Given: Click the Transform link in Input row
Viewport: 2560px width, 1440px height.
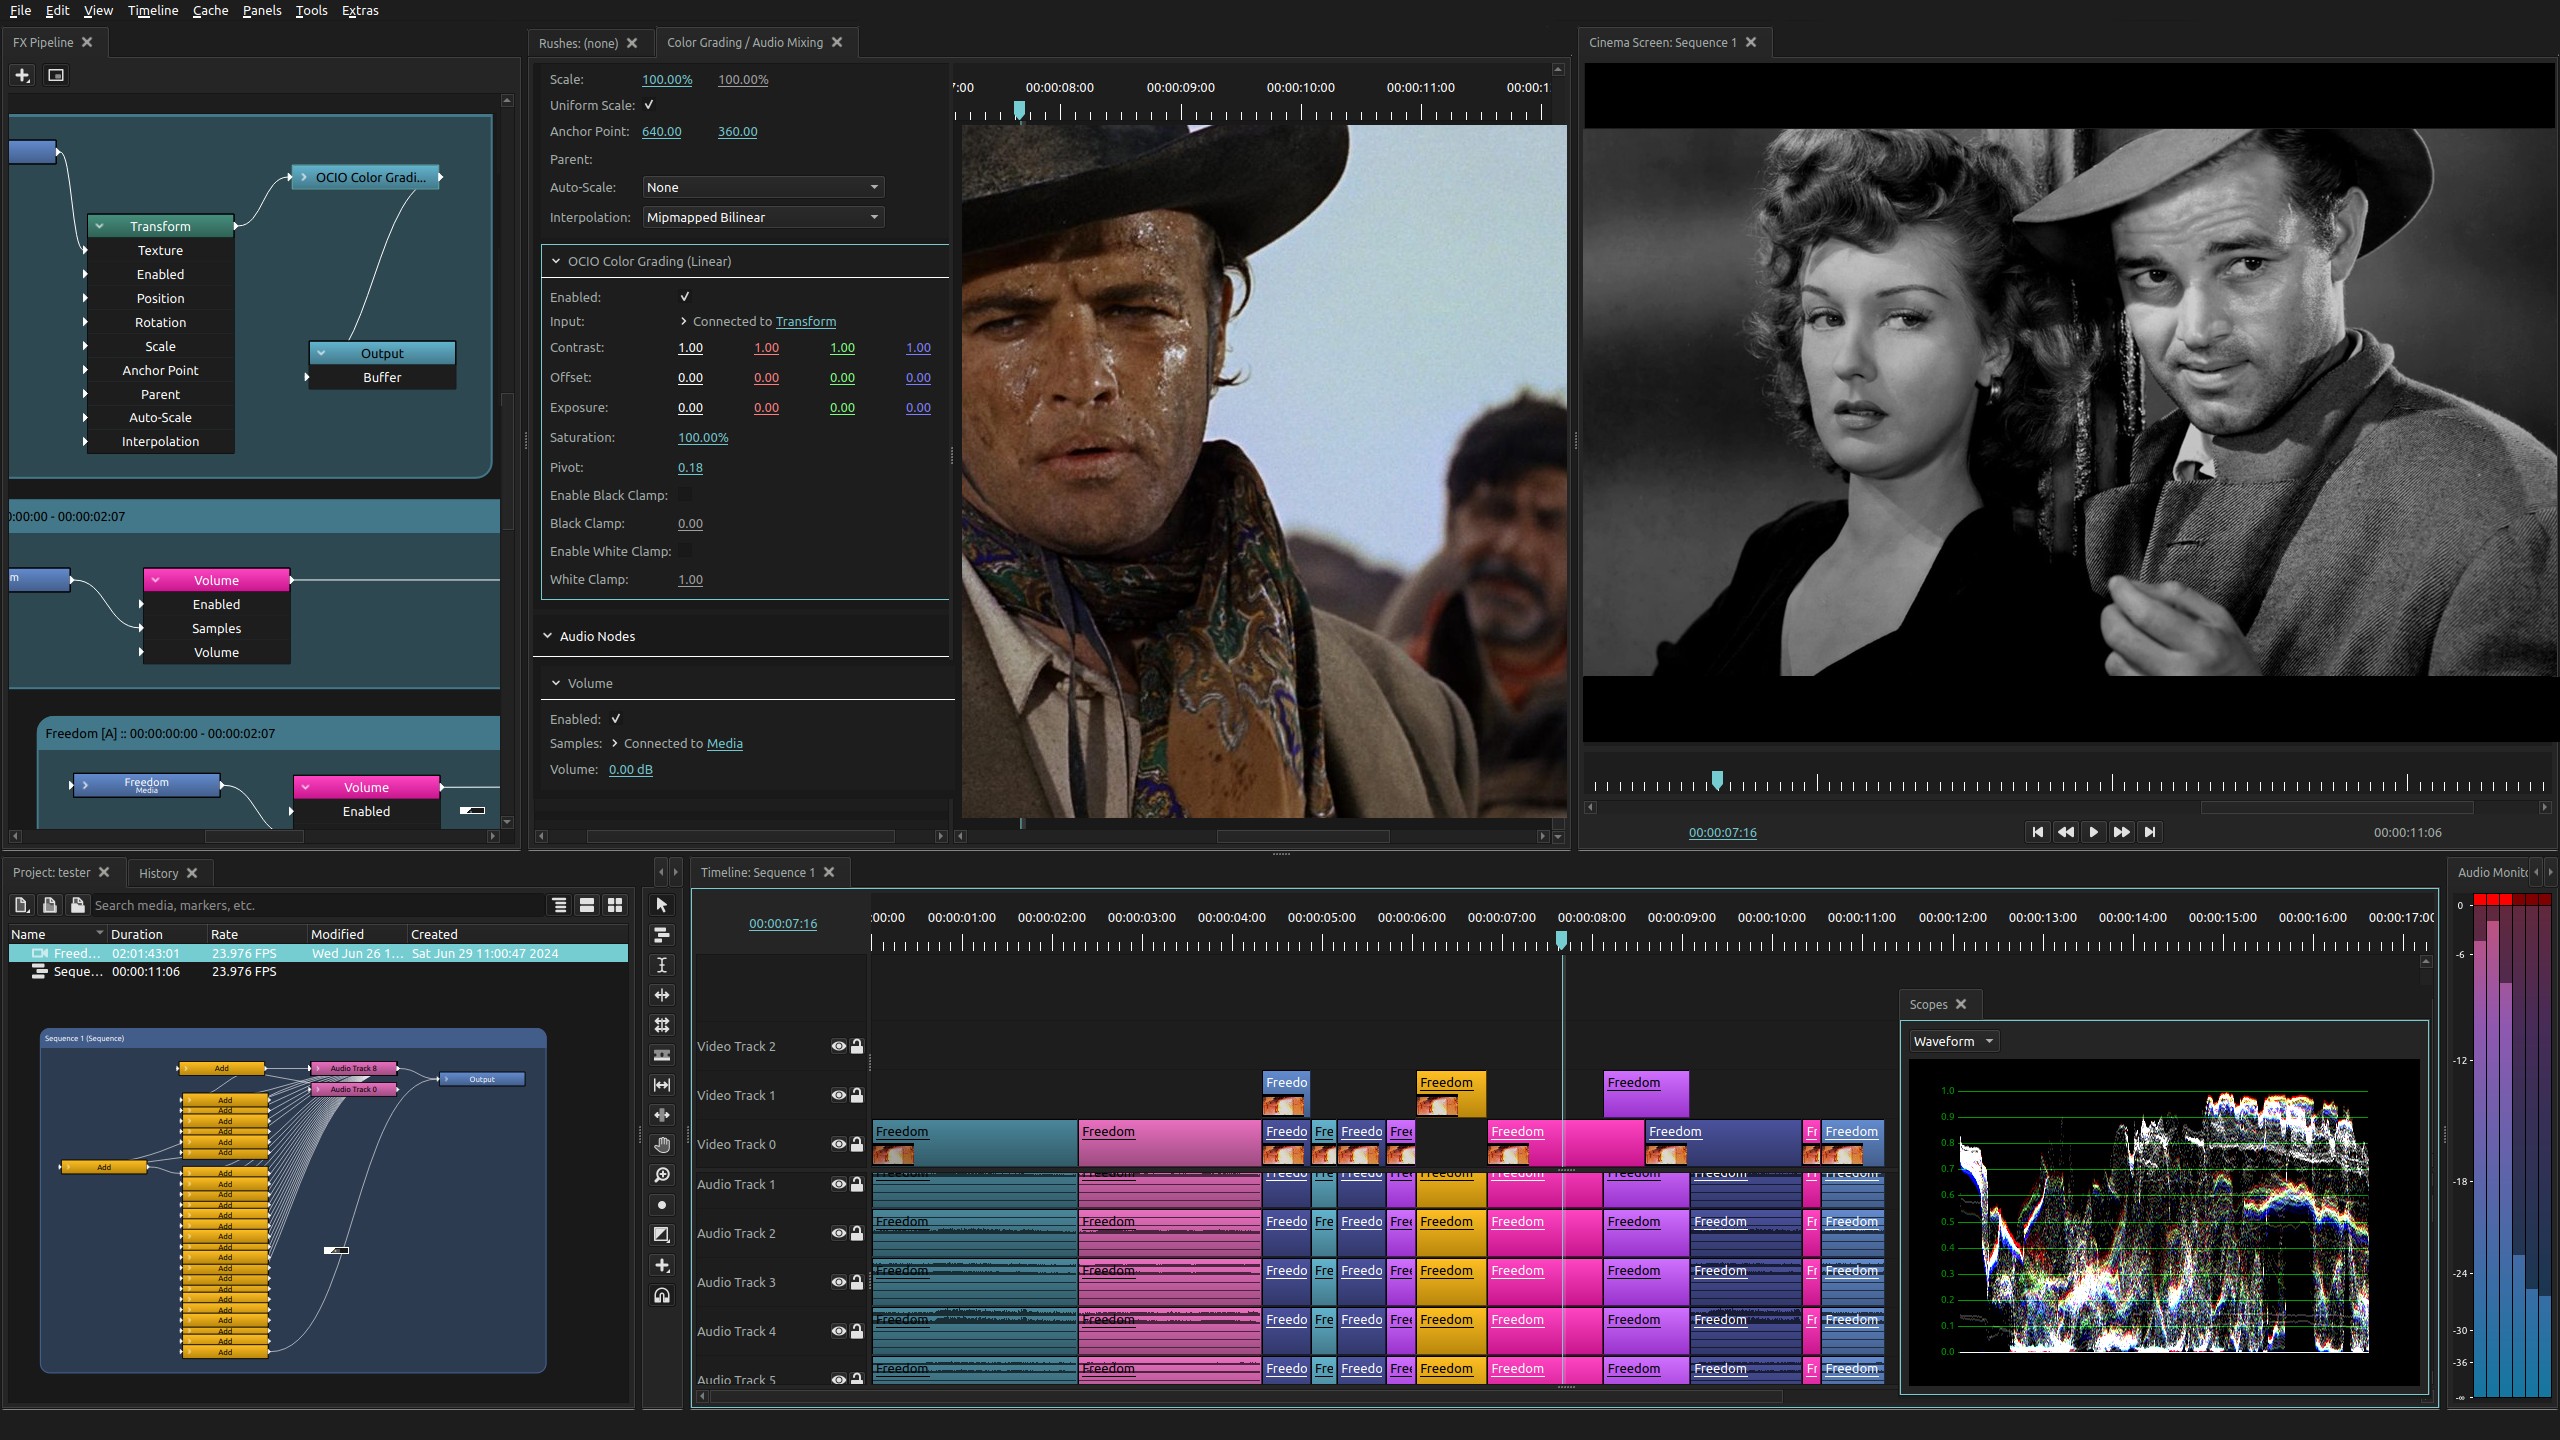Looking at the screenshot, I should coord(806,321).
